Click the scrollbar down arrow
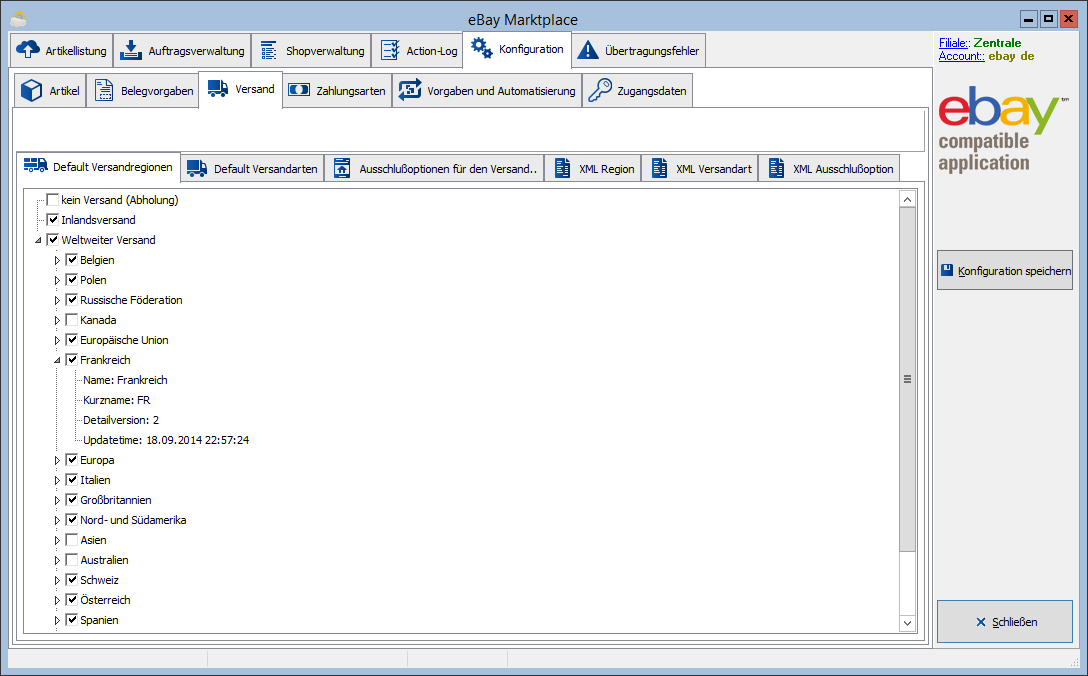The height and width of the screenshot is (676, 1088). pos(907,623)
